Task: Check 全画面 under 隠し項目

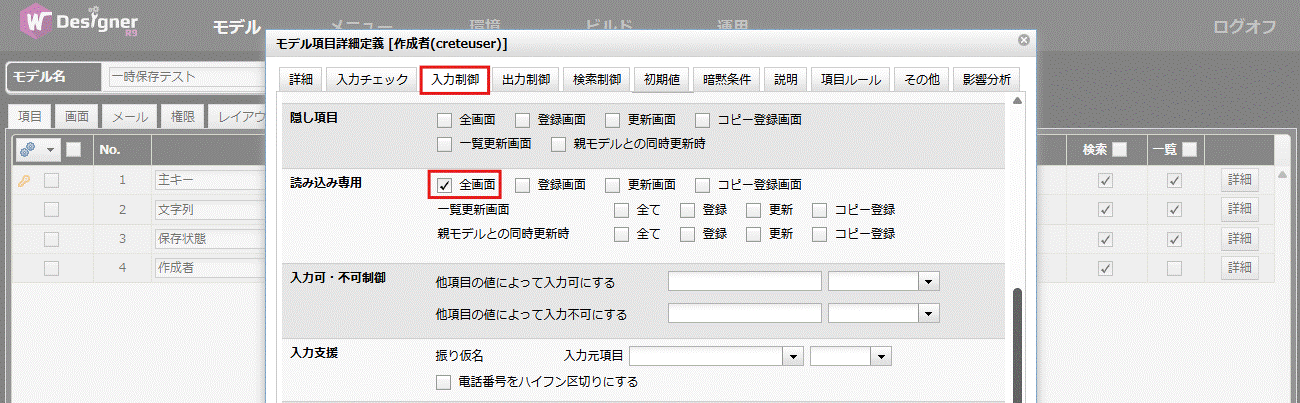Action: (x=445, y=120)
